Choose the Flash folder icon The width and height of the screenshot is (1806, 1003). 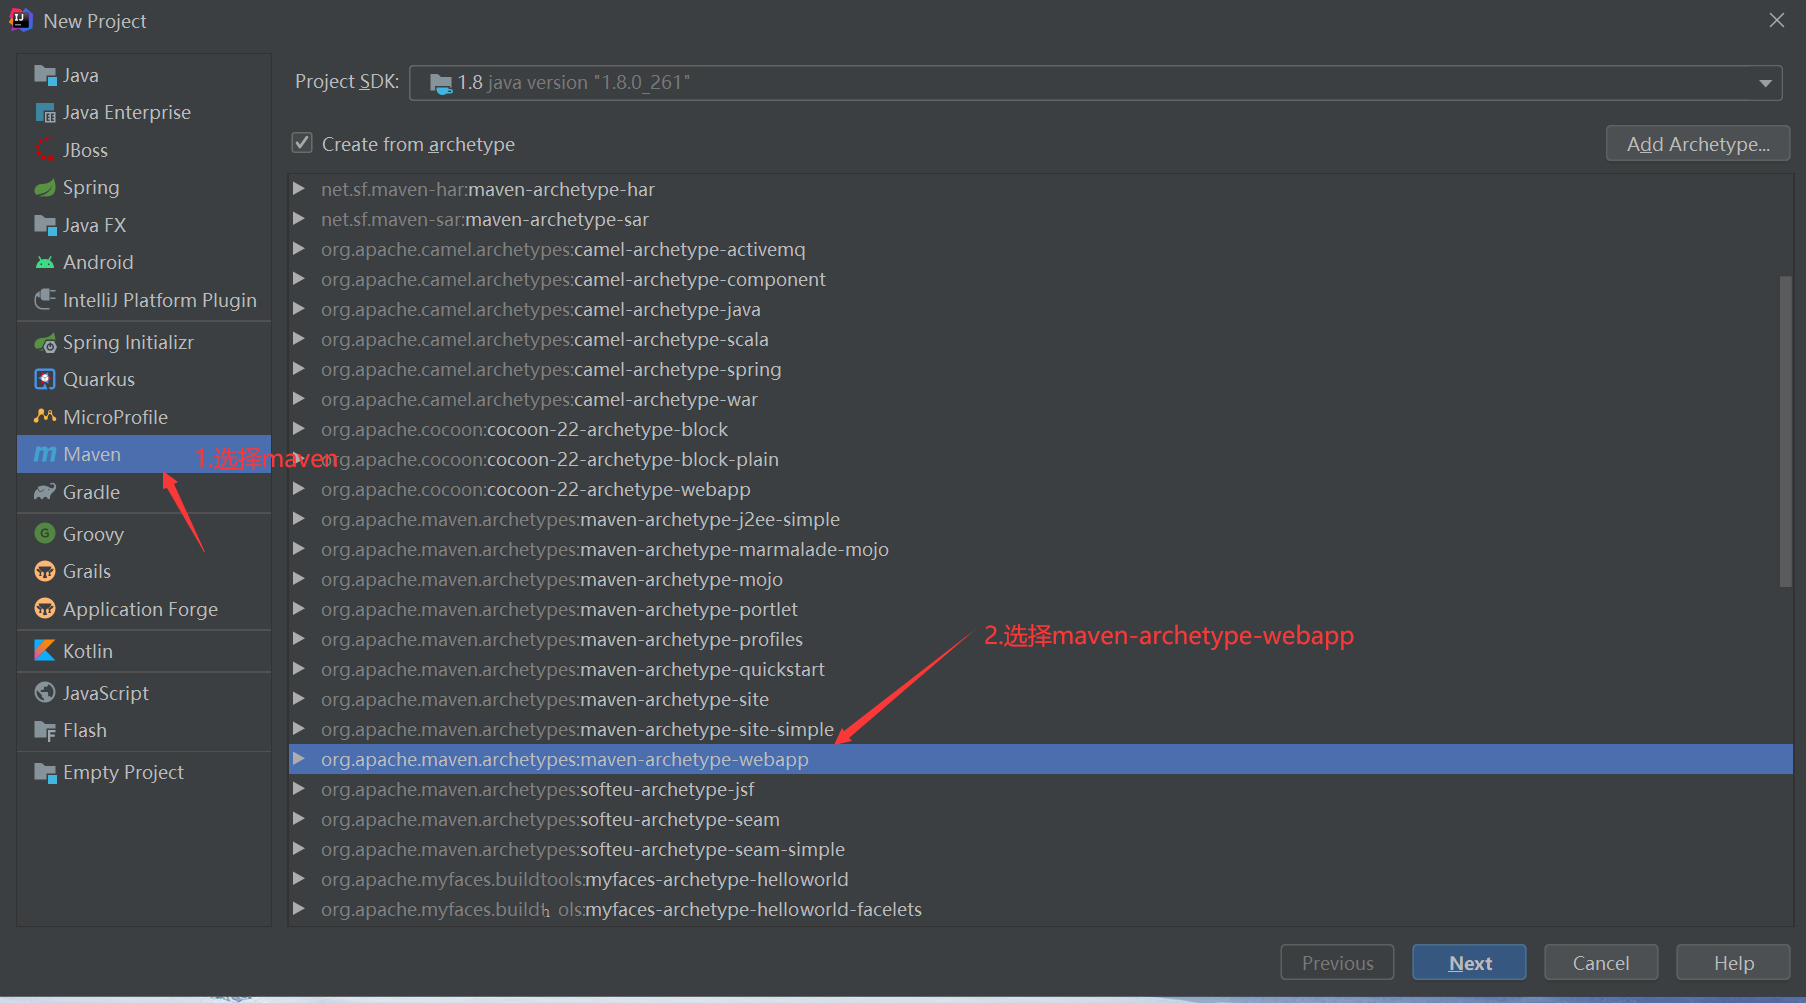coord(45,730)
